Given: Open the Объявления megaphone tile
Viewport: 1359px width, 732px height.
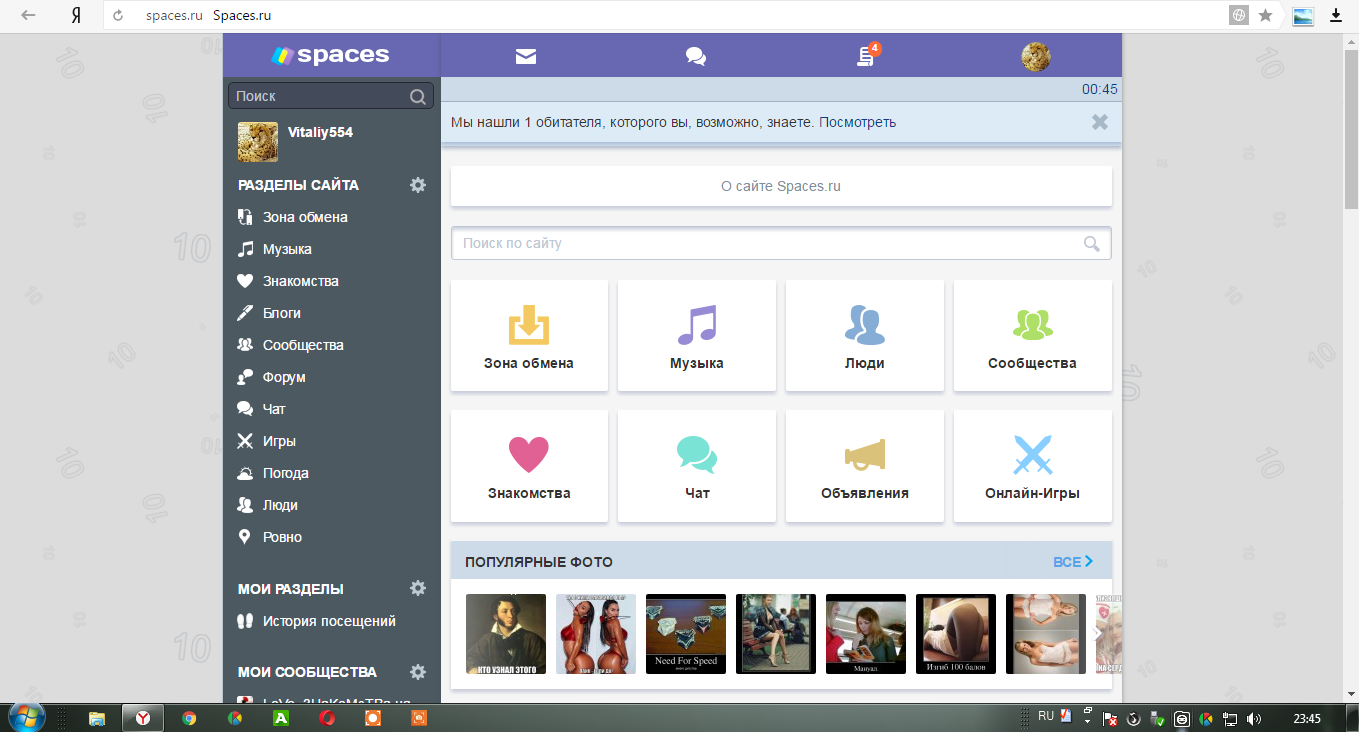Looking at the screenshot, I should (865, 466).
